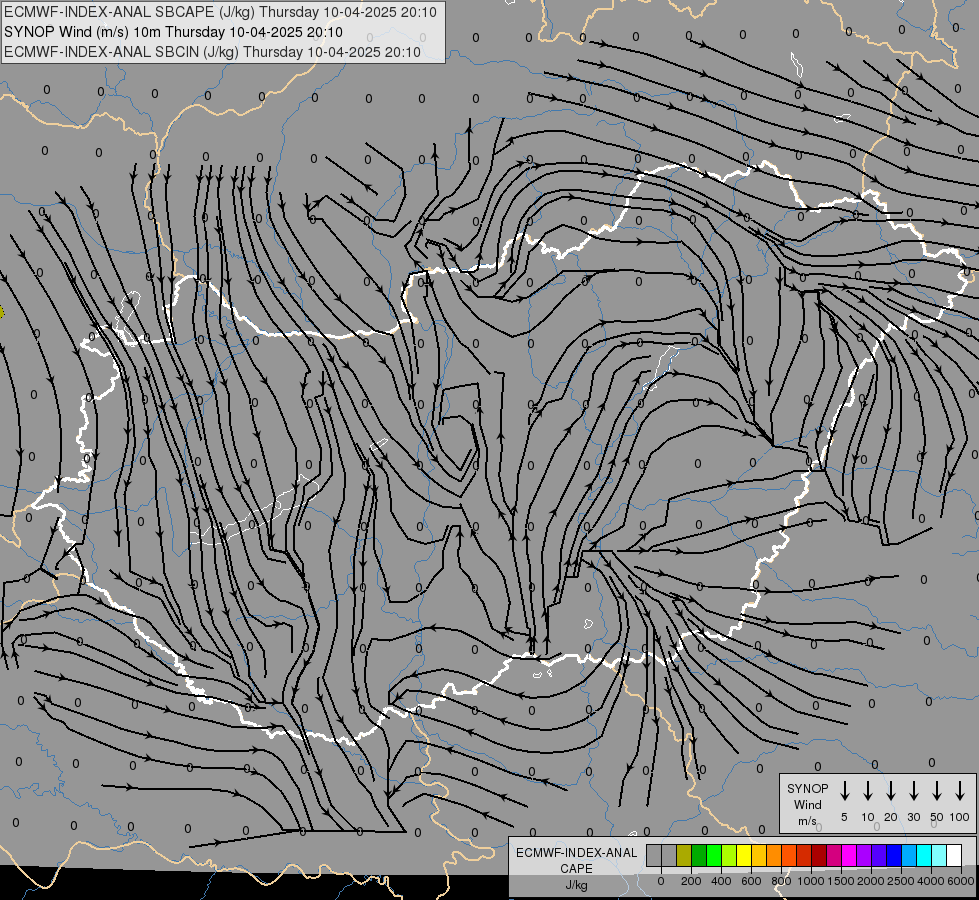
Task: Click the '800' label on CAPE scale
Action: coord(781,881)
